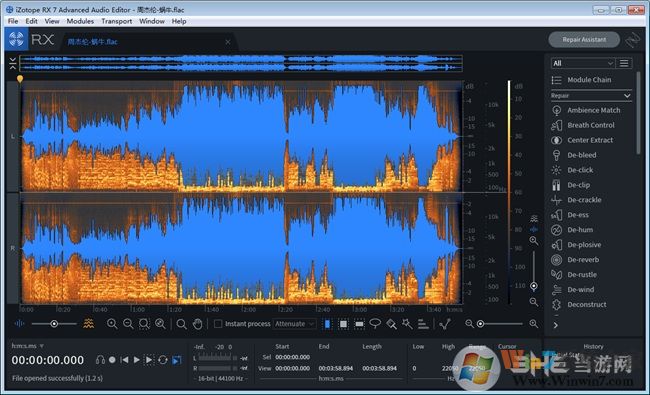
Task: Select the frequency selection tool
Action: tap(359, 324)
